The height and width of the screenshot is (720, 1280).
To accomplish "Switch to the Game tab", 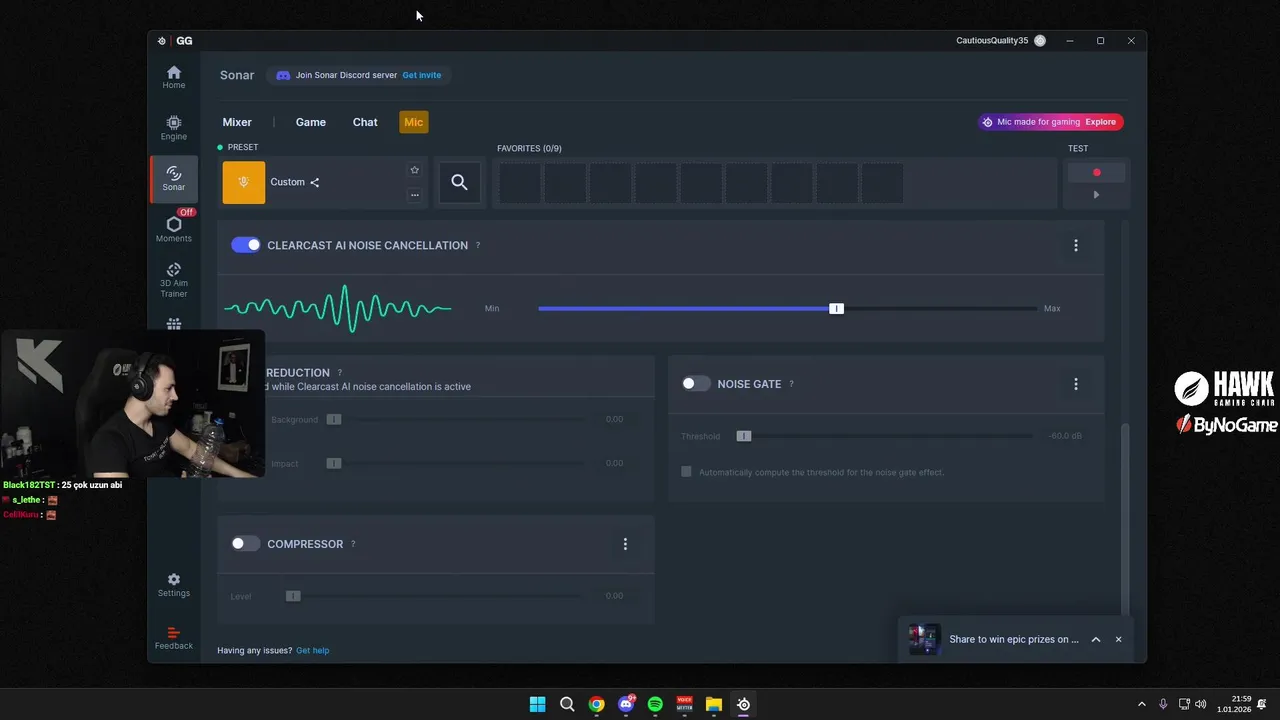I will (311, 122).
